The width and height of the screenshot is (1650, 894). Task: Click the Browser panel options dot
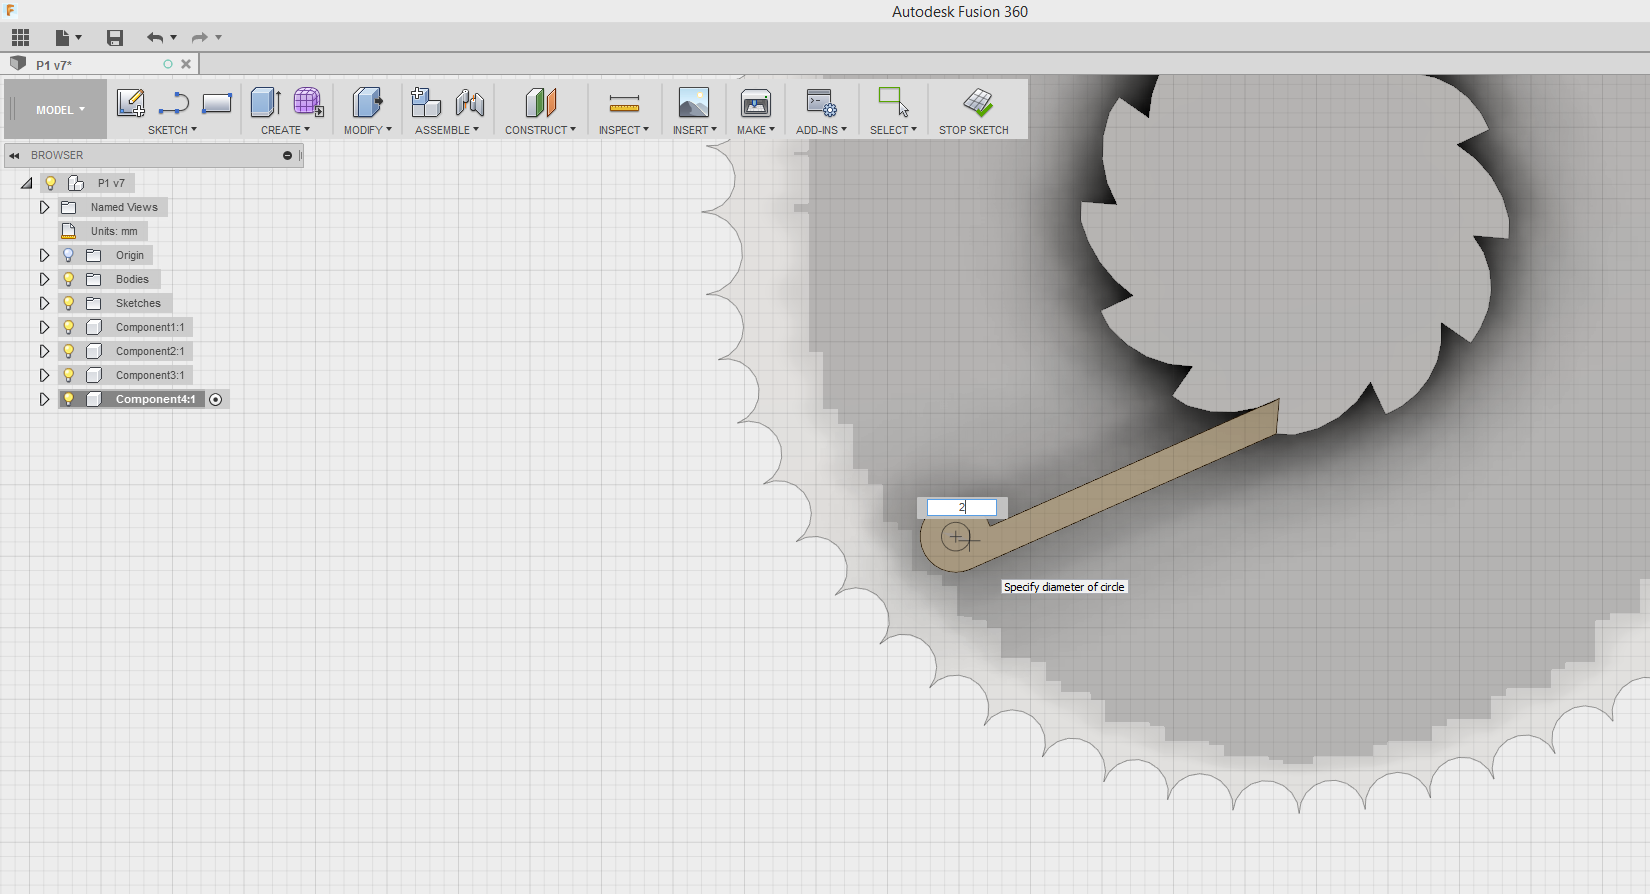coord(287,156)
